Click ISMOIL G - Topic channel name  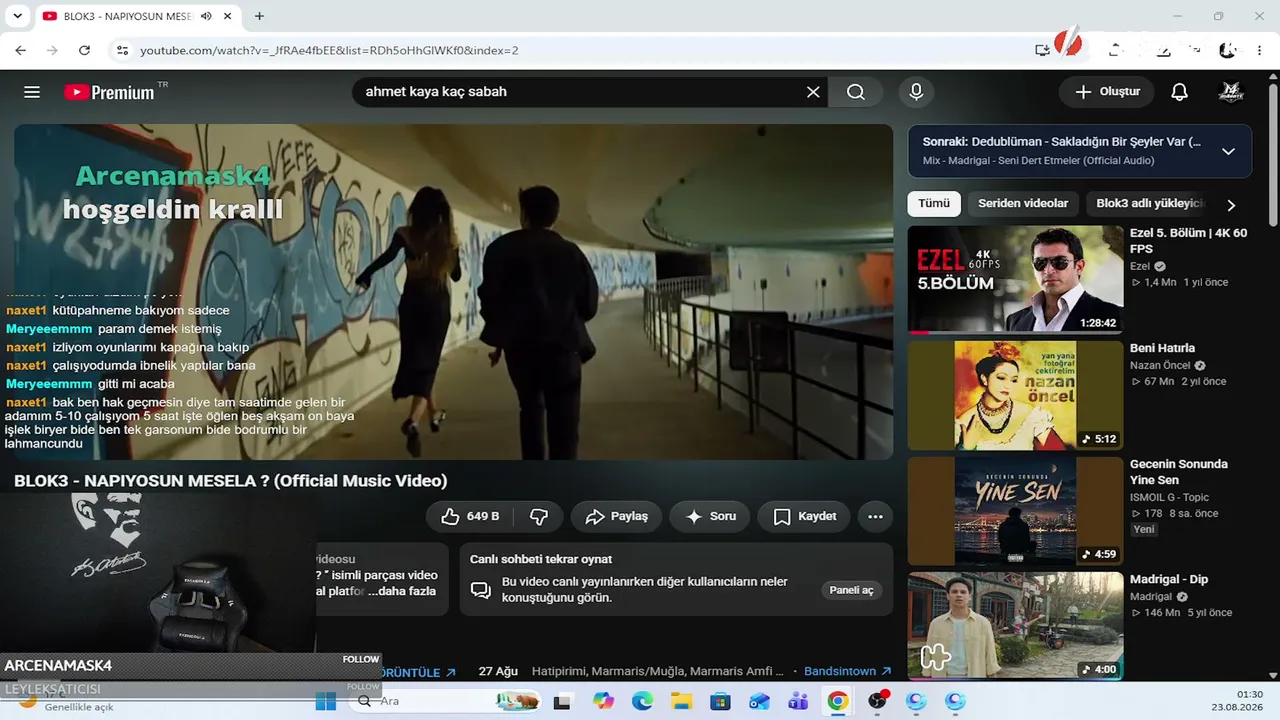[1169, 497]
